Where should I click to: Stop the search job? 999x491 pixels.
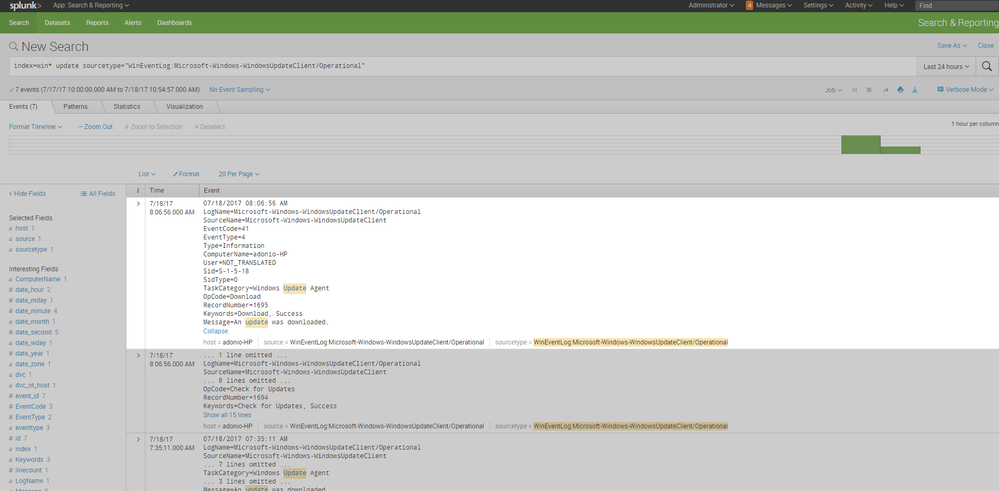click(x=869, y=90)
